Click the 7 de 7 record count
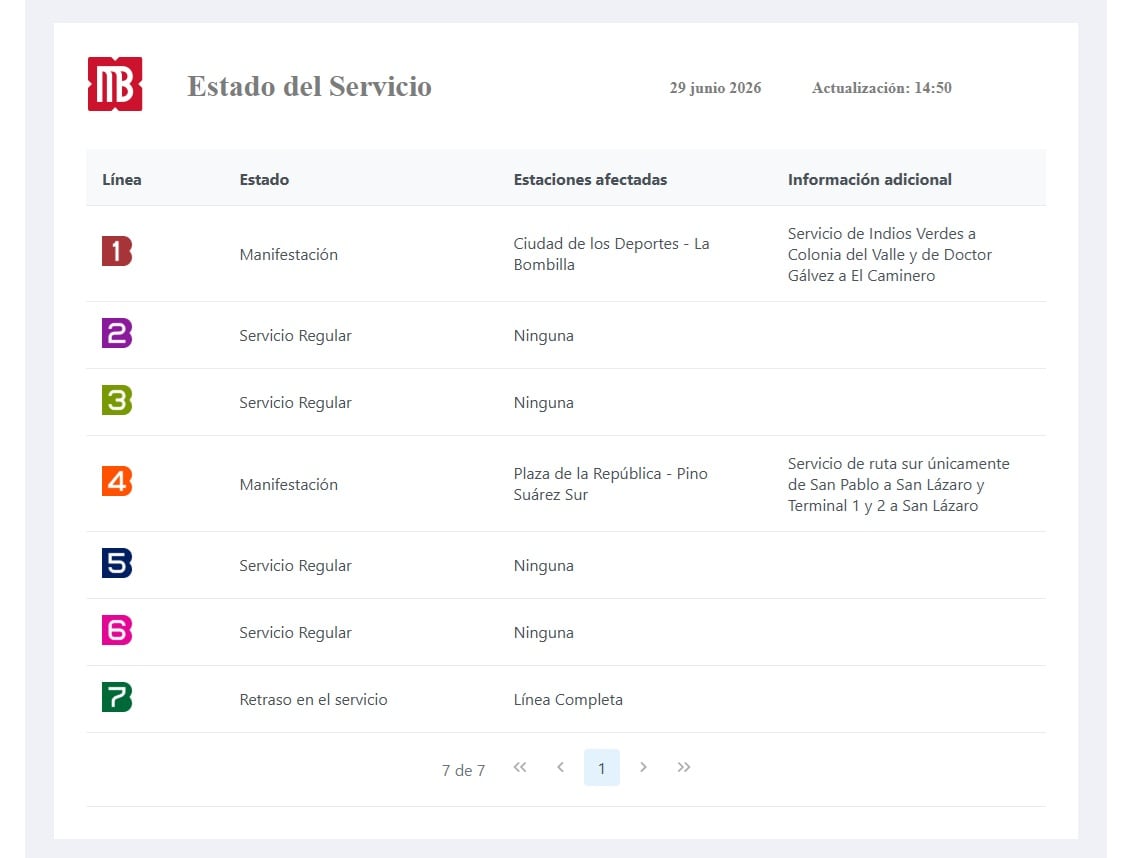Image resolution: width=1127 pixels, height=858 pixels. [x=464, y=770]
